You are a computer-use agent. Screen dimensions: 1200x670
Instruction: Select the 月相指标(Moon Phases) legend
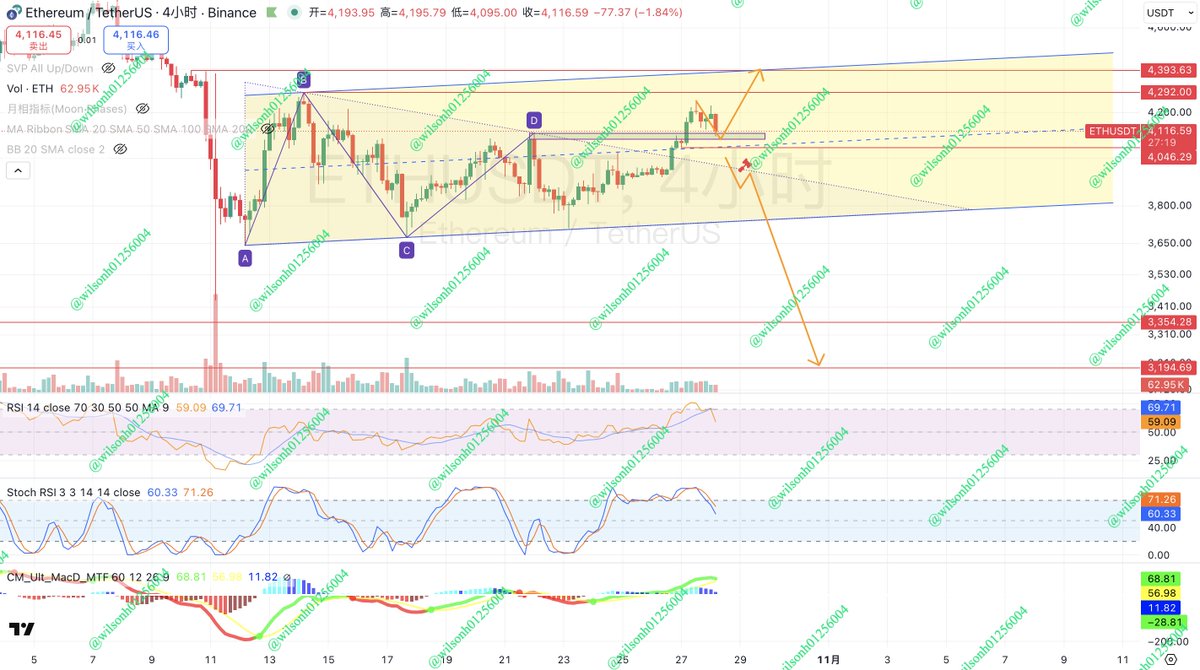[x=67, y=108]
